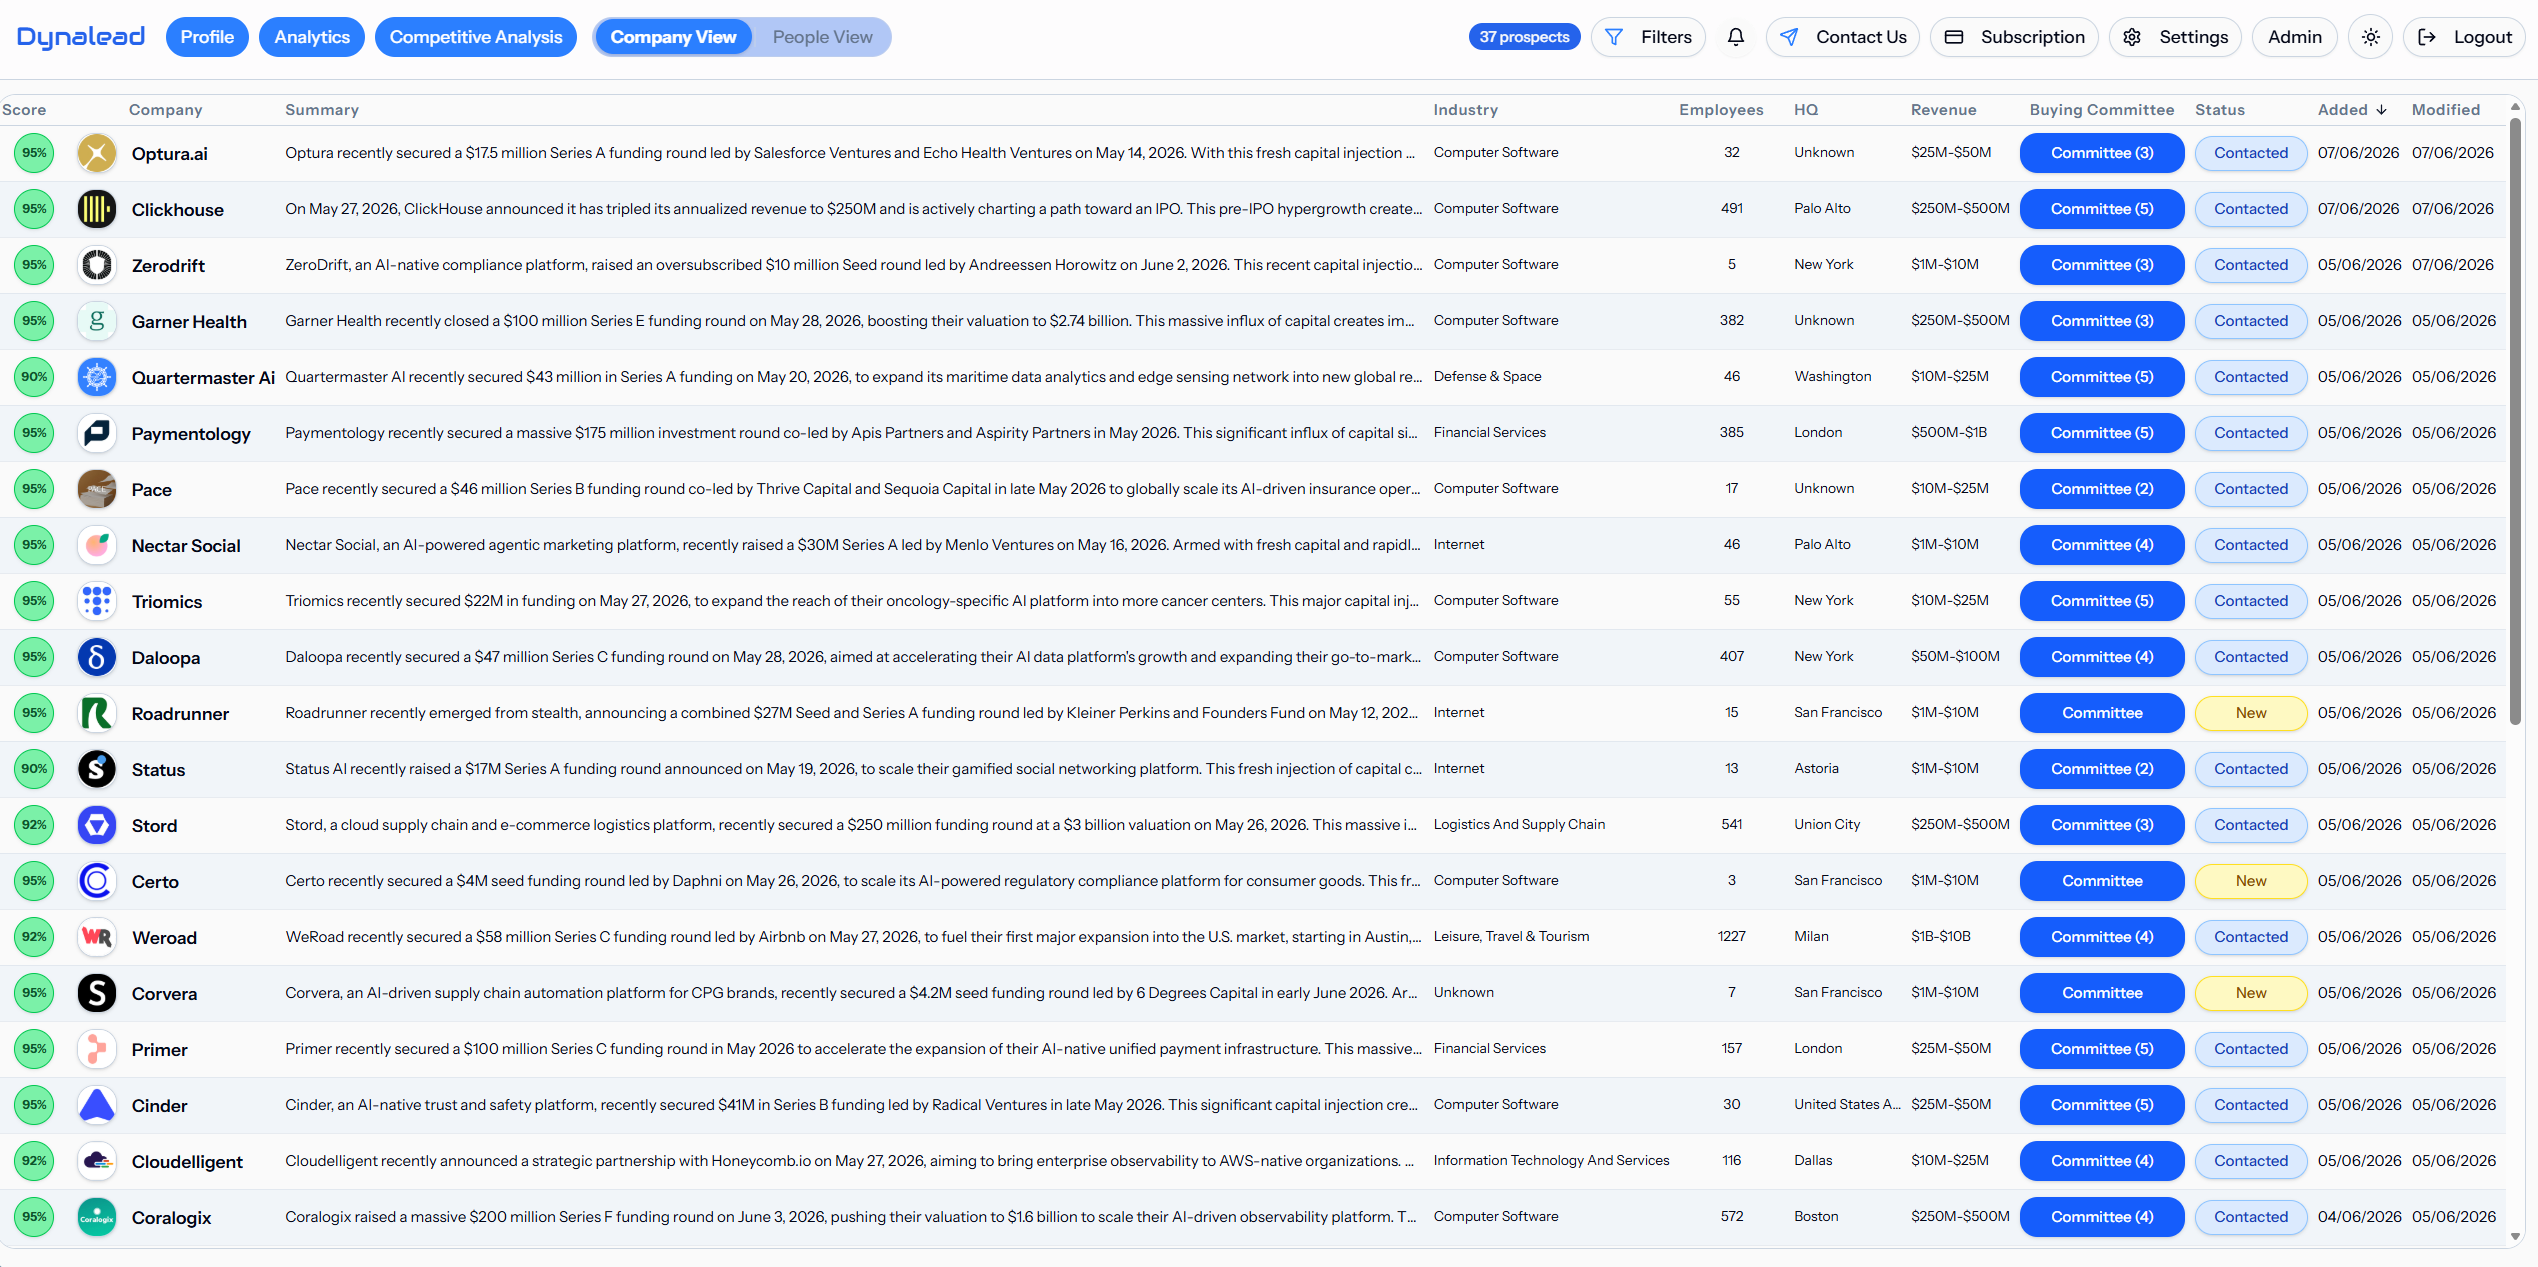Open the Competitive Analysis tab
Image resolution: width=2538 pixels, height=1267 pixels.
(476, 37)
